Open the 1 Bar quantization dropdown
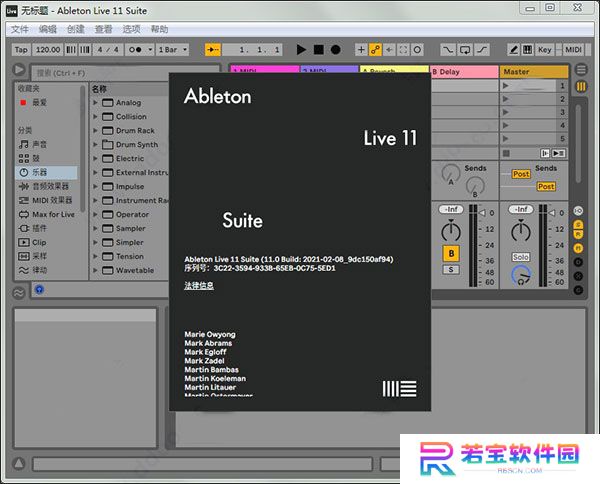600x484 pixels. coord(173,50)
